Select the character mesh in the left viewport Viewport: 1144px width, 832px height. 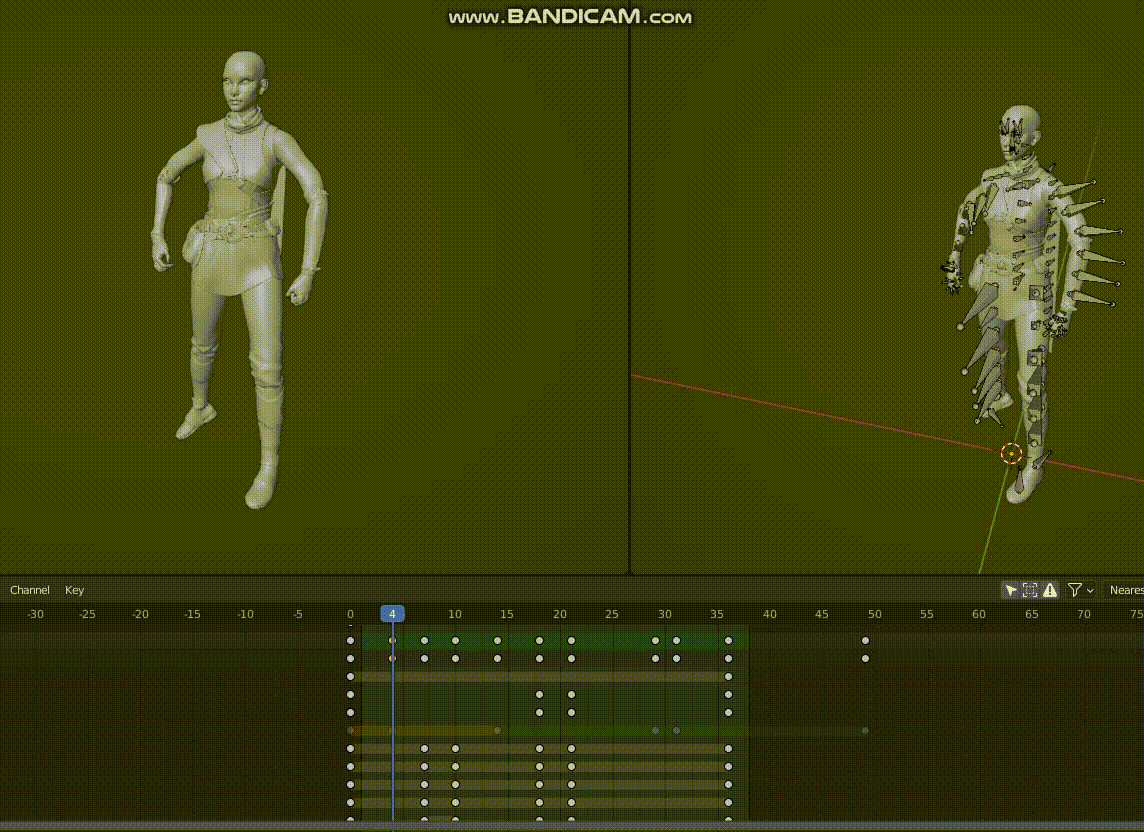point(240,250)
